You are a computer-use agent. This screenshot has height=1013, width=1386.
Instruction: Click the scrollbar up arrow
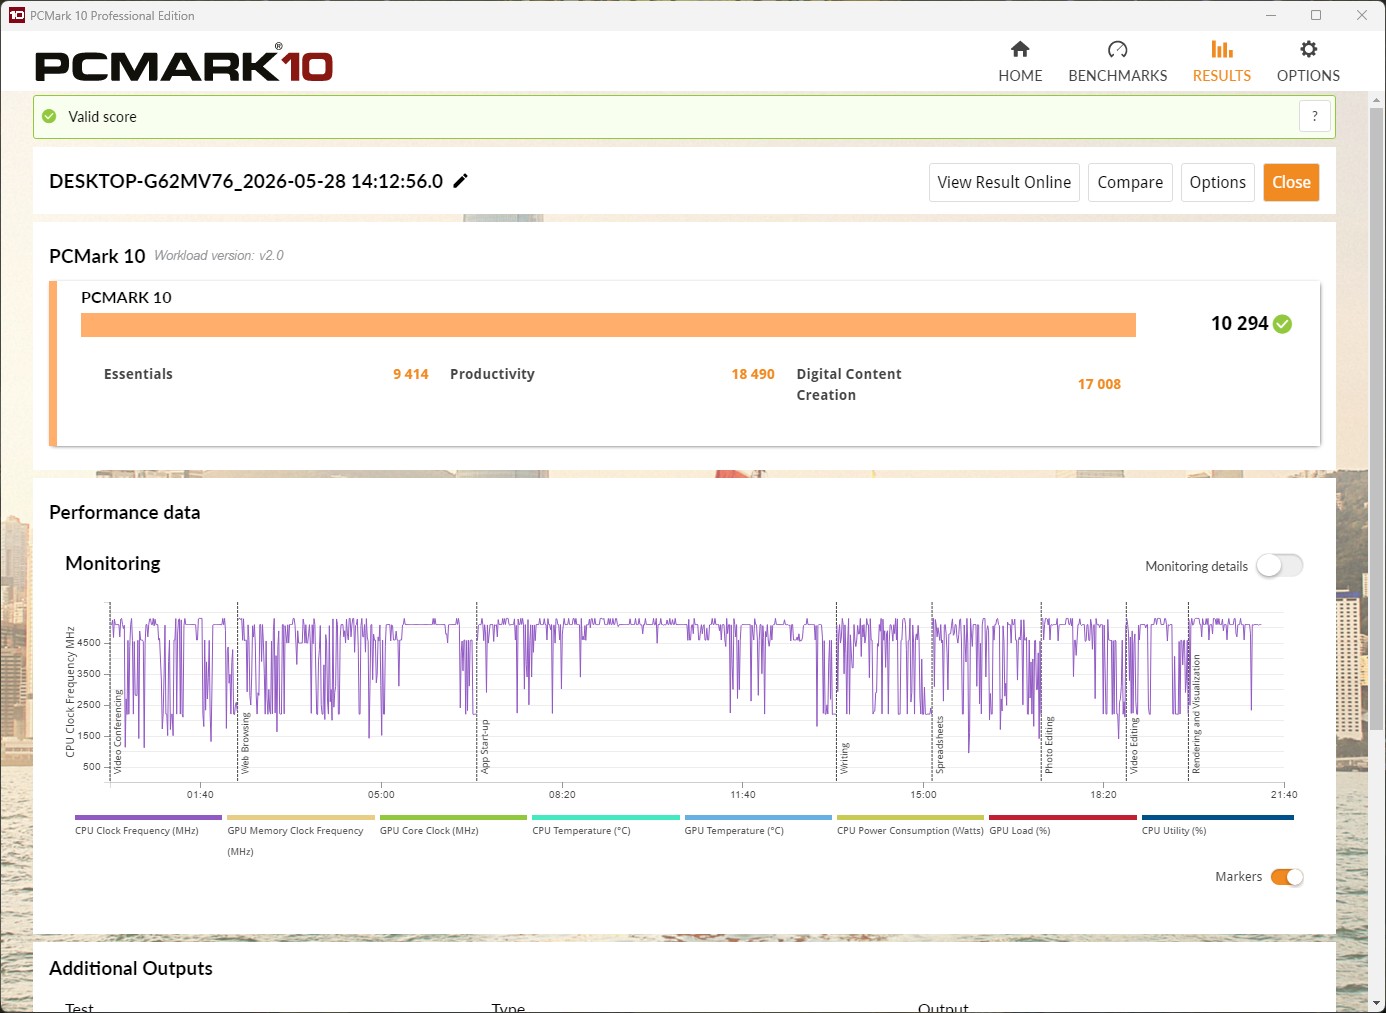pyautogui.click(x=1376, y=100)
